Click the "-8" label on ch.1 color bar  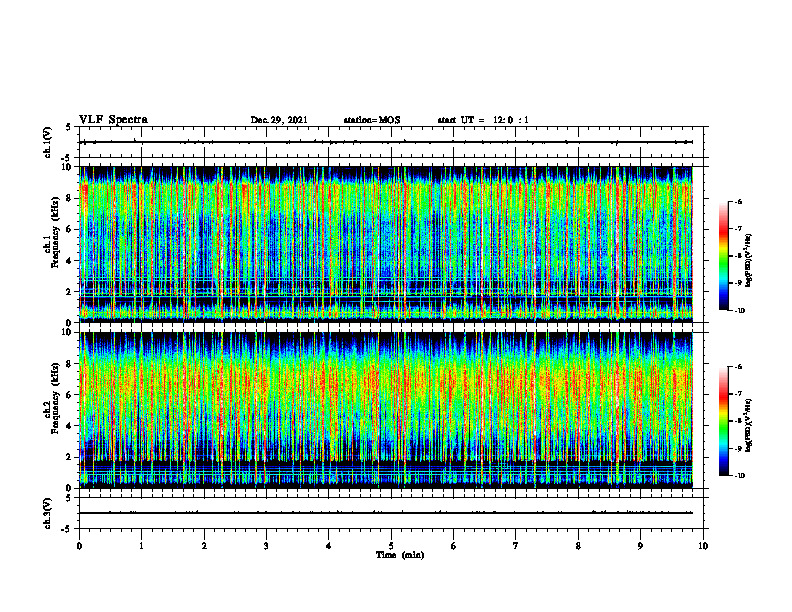(x=738, y=256)
